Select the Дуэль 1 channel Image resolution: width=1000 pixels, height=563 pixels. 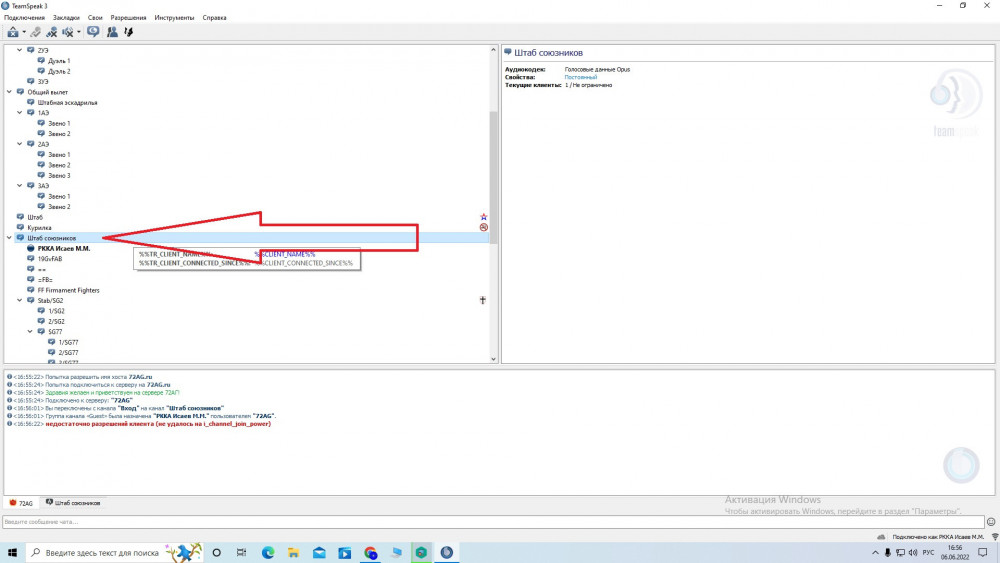tap(59, 61)
